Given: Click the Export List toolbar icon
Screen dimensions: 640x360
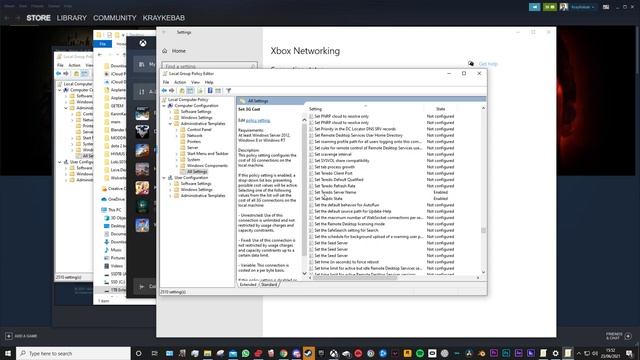Looking at the screenshot, I should tap(200, 91).
